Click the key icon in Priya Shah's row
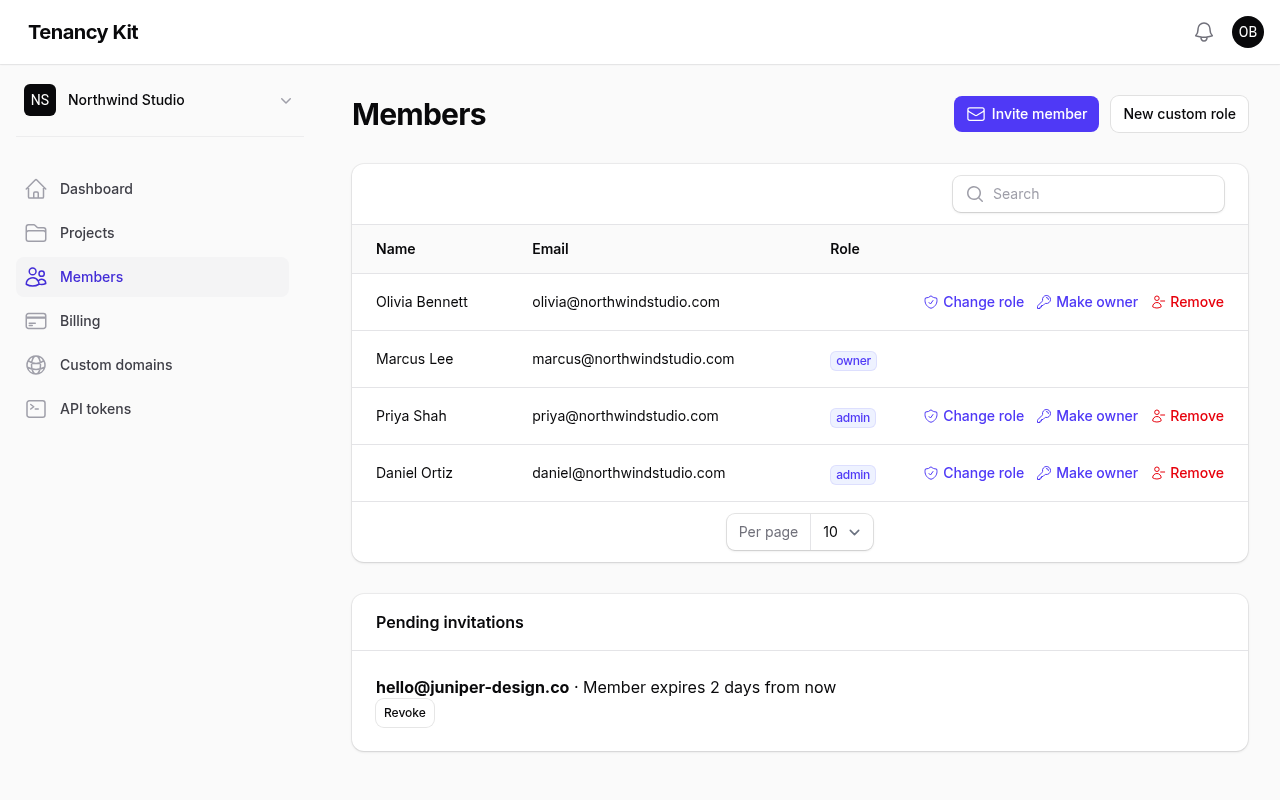 pyautogui.click(x=1044, y=416)
